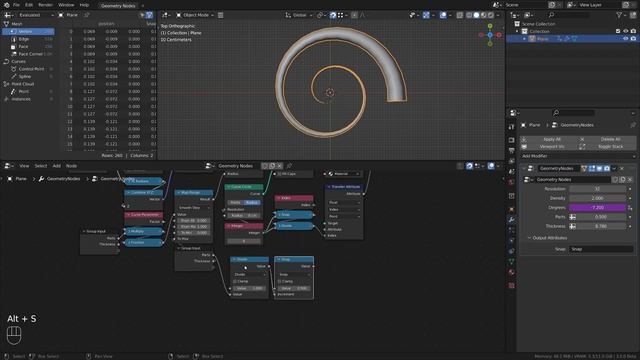
Task: Switch to rendered viewport shading
Action: [x=491, y=15]
